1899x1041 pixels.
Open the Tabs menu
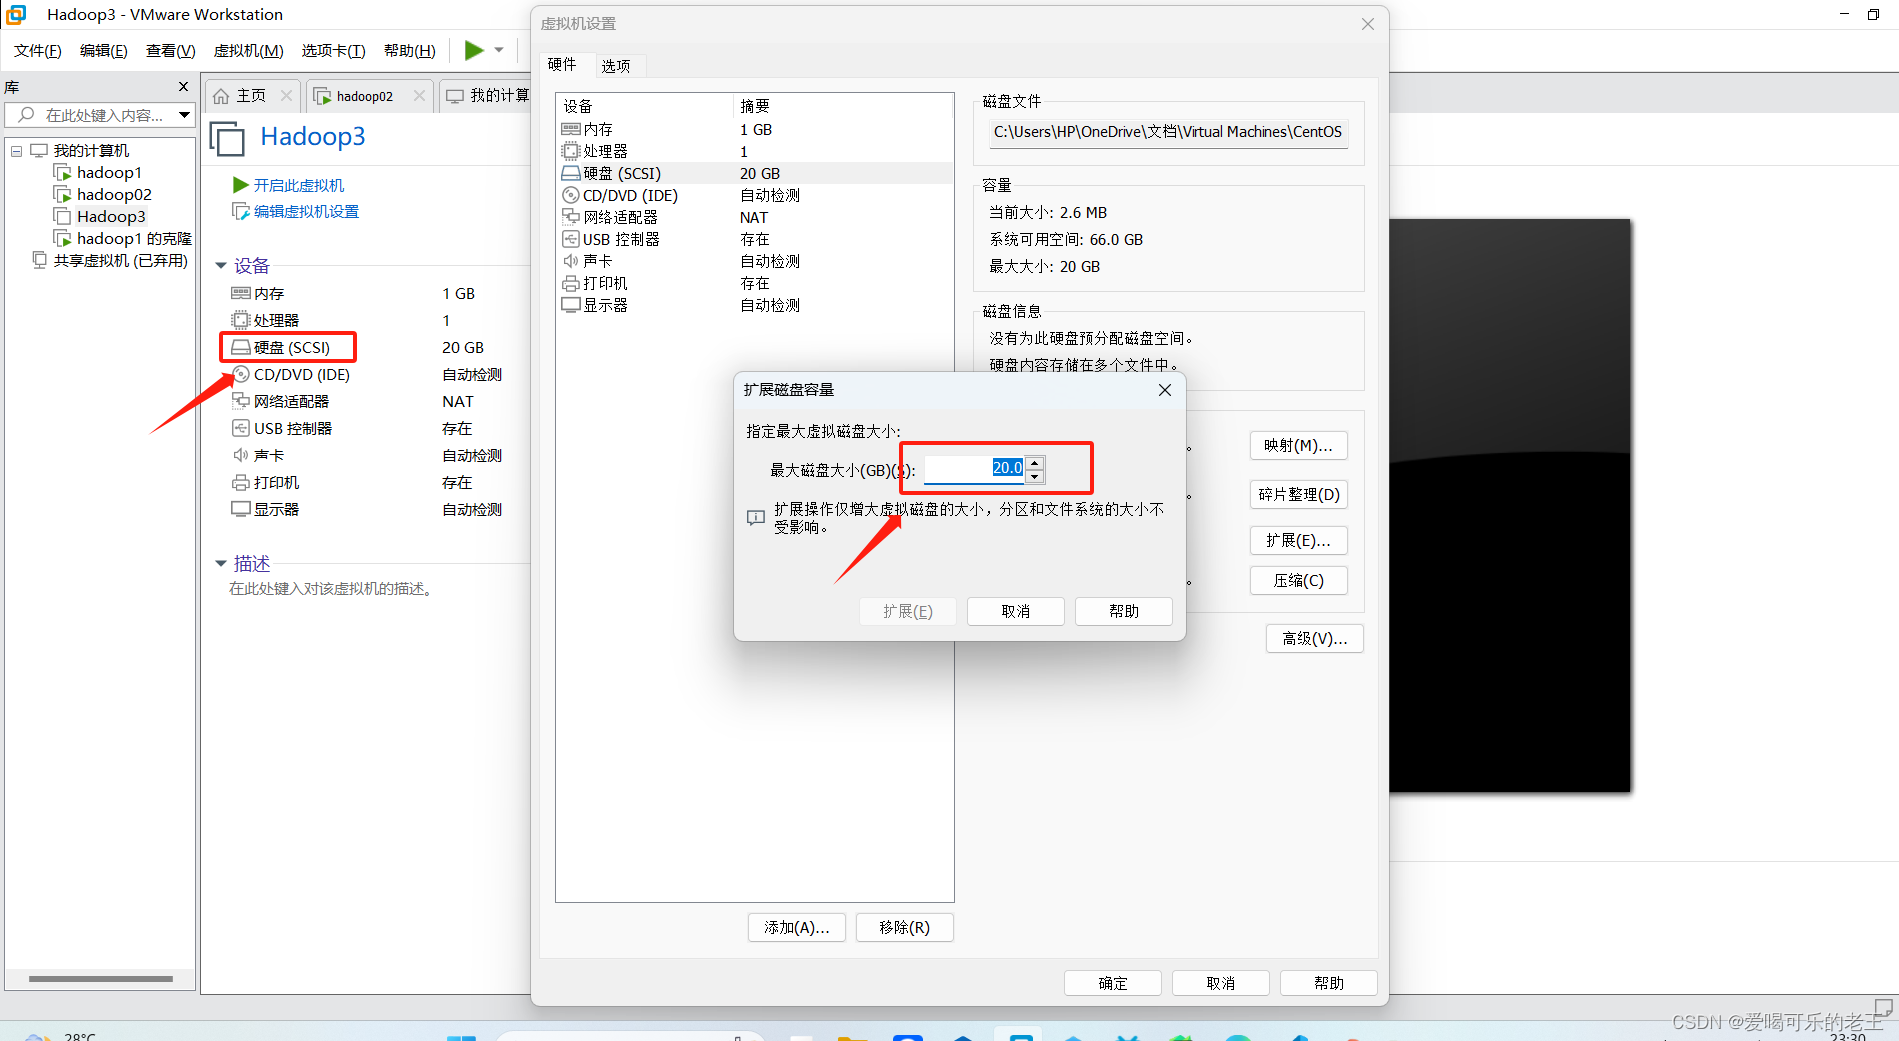click(333, 50)
